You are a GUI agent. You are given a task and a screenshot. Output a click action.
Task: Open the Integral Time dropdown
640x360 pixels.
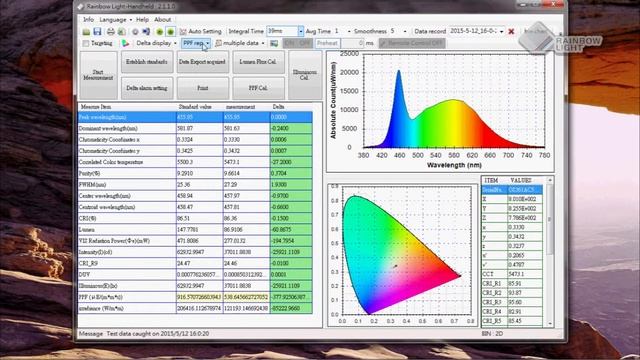coord(301,31)
